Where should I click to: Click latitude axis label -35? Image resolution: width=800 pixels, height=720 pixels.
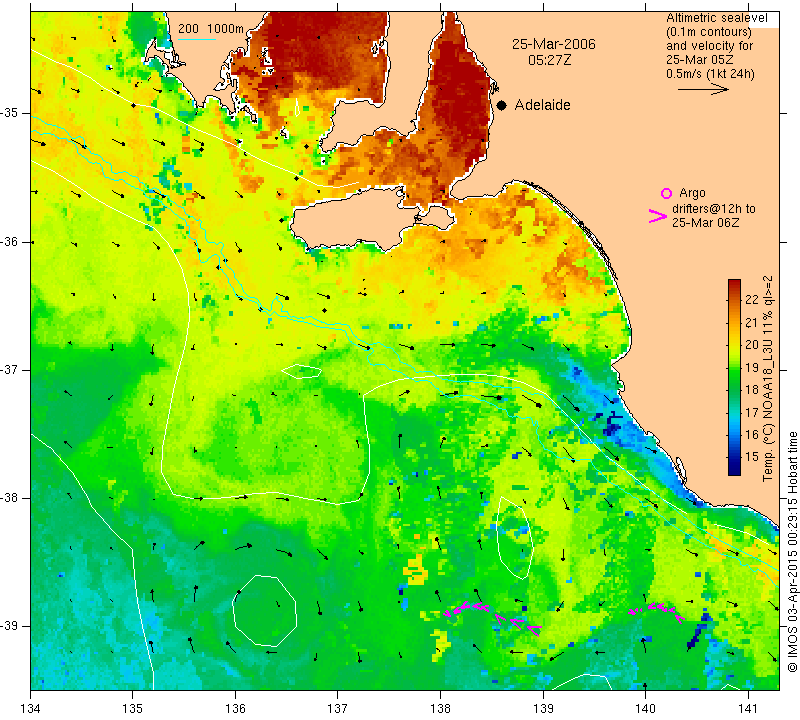point(10,113)
